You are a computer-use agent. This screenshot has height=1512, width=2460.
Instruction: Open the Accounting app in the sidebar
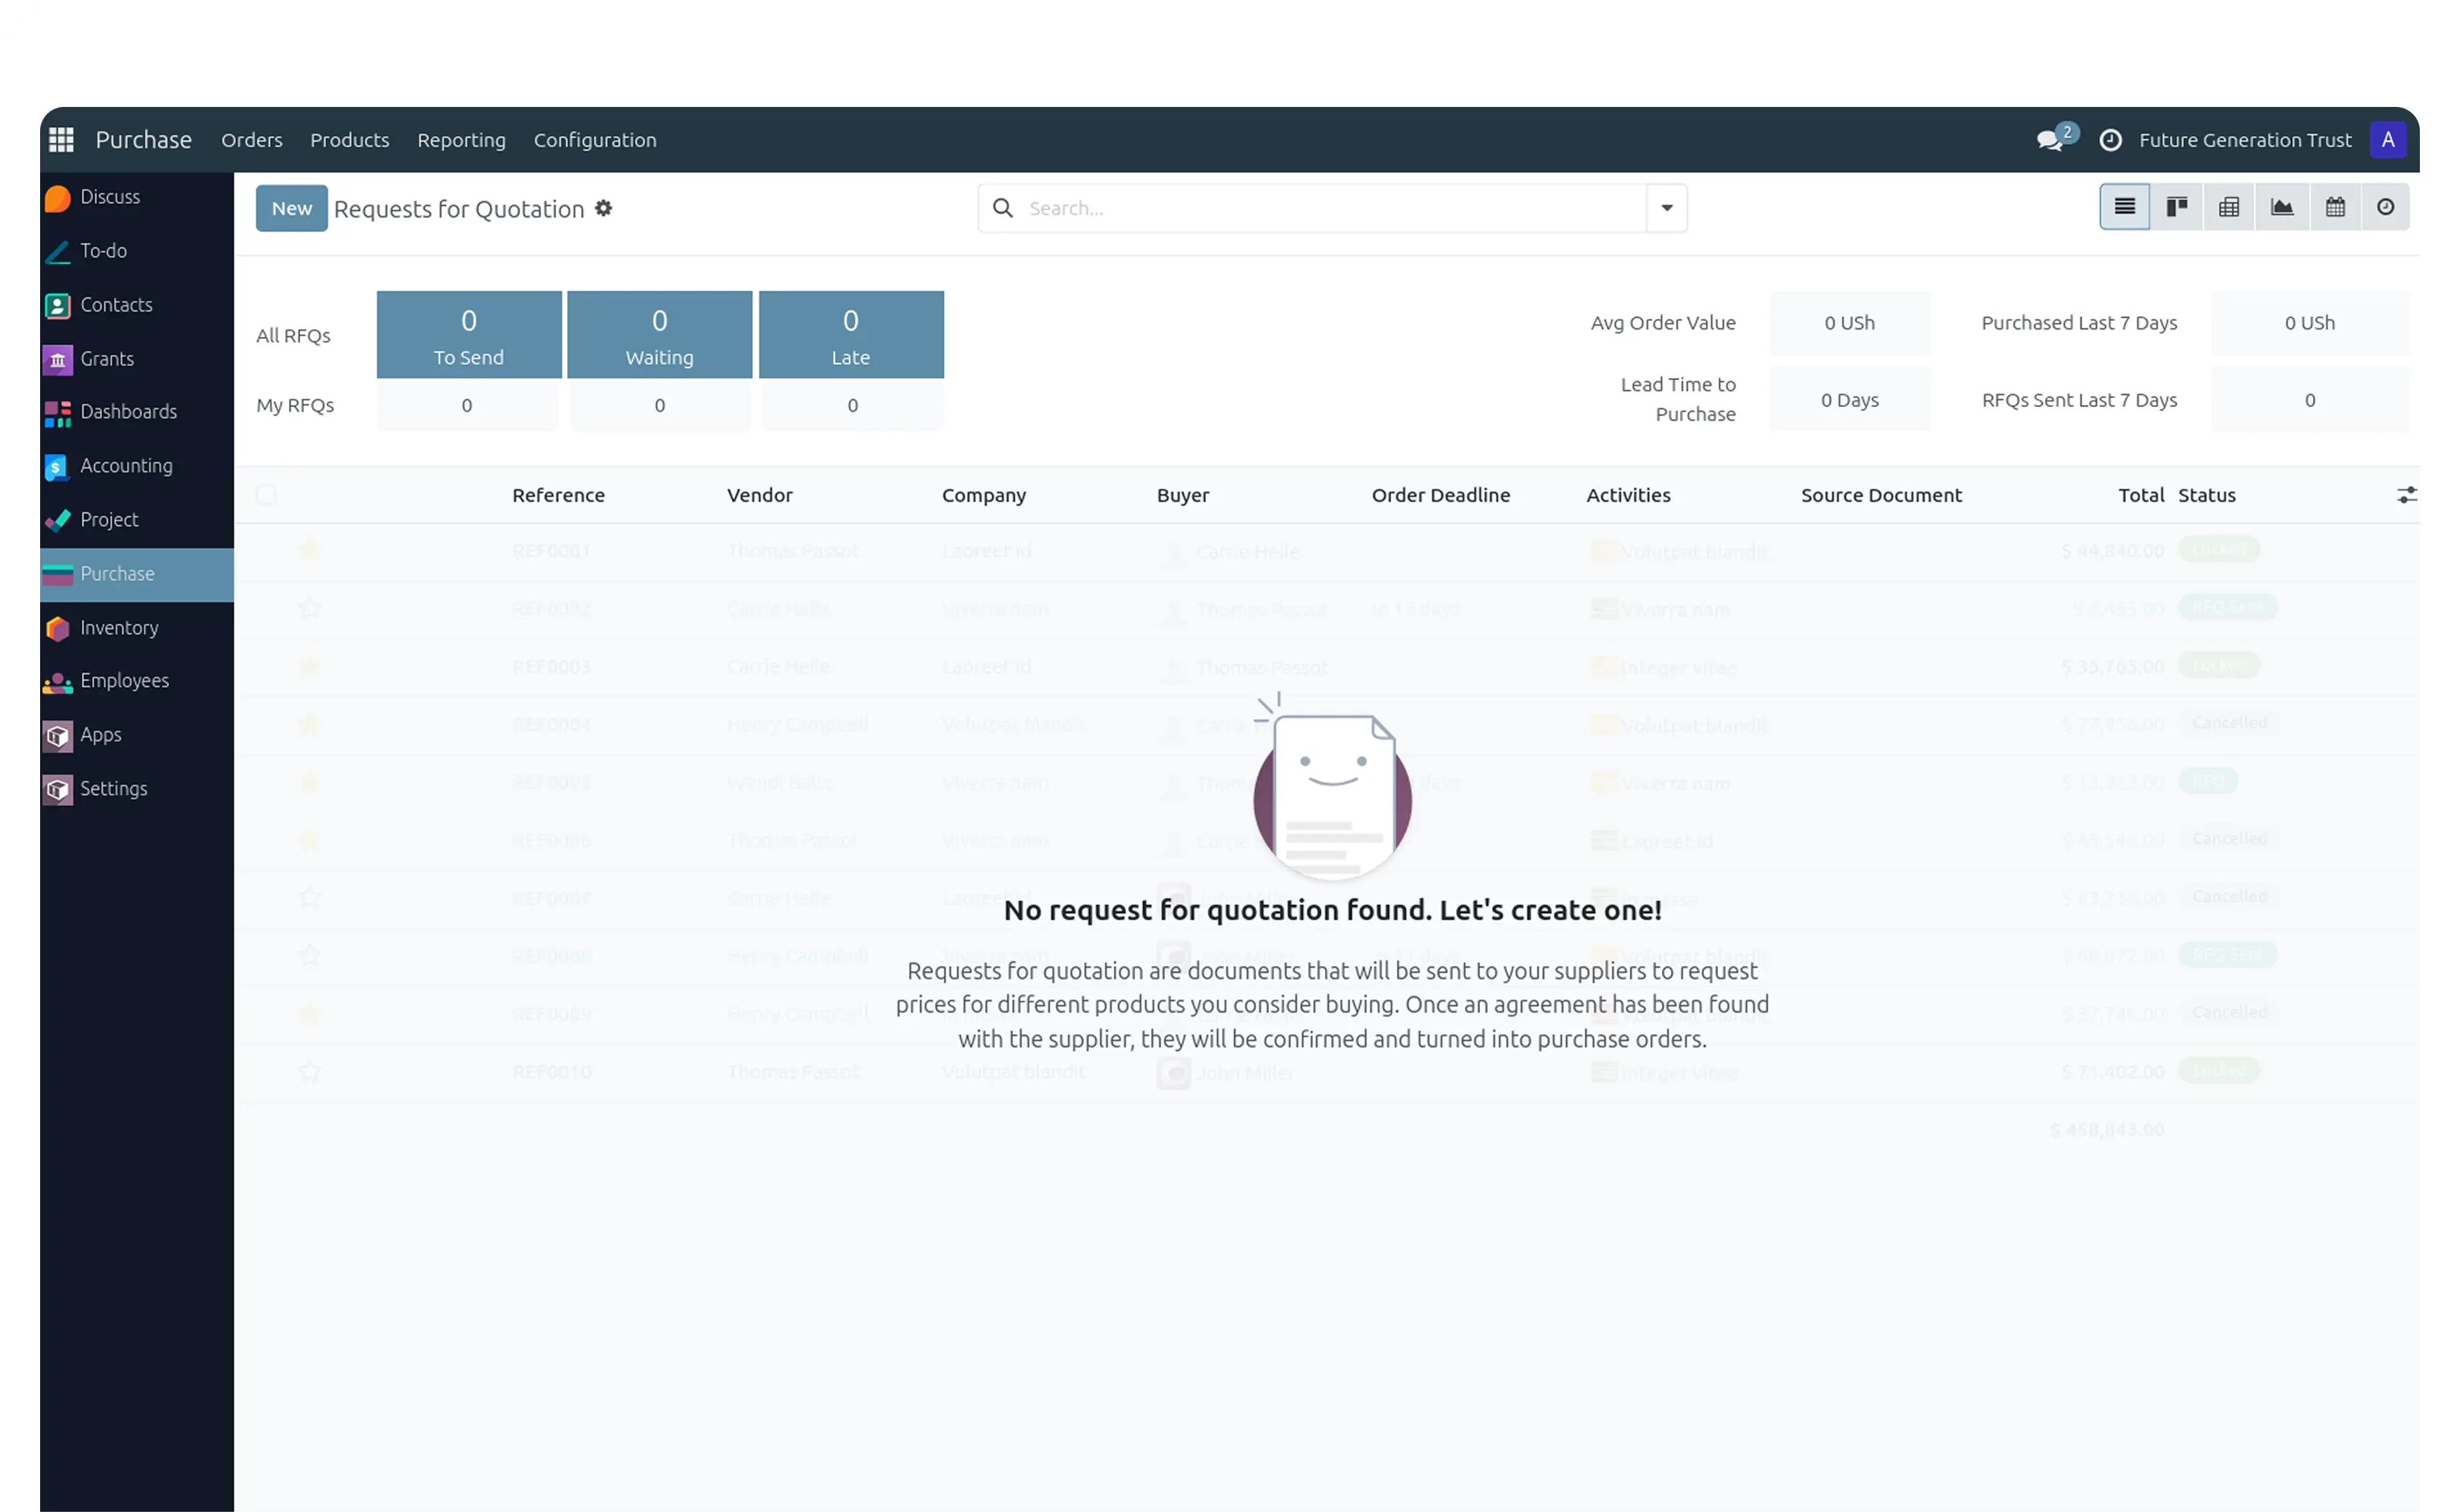click(x=126, y=465)
